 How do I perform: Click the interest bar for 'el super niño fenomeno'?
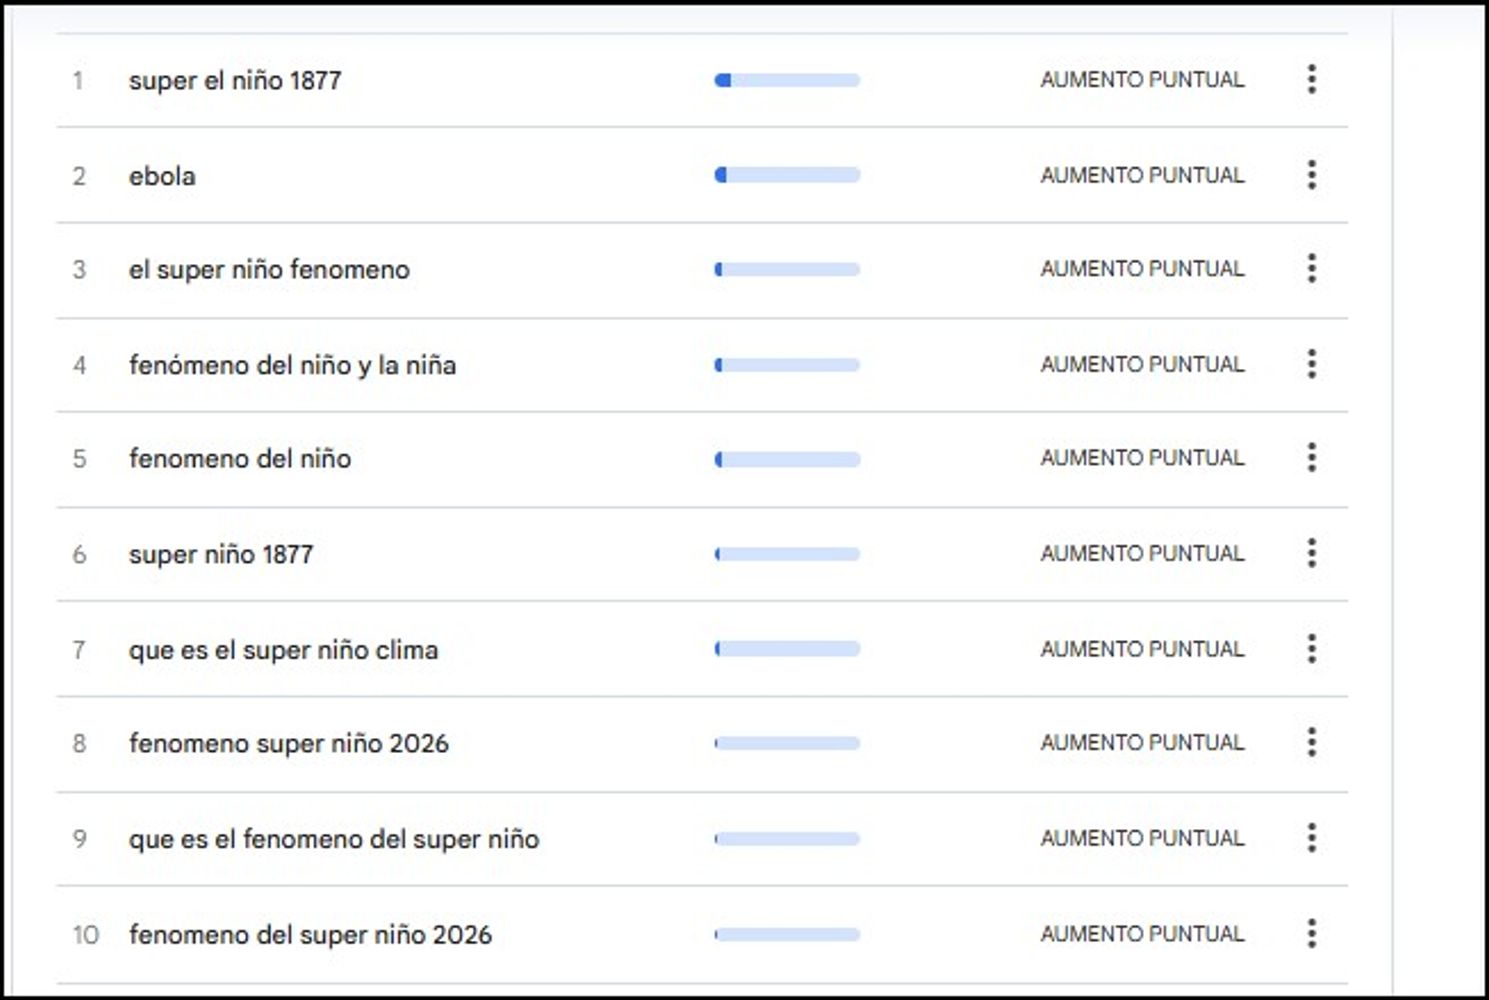pos(787,269)
